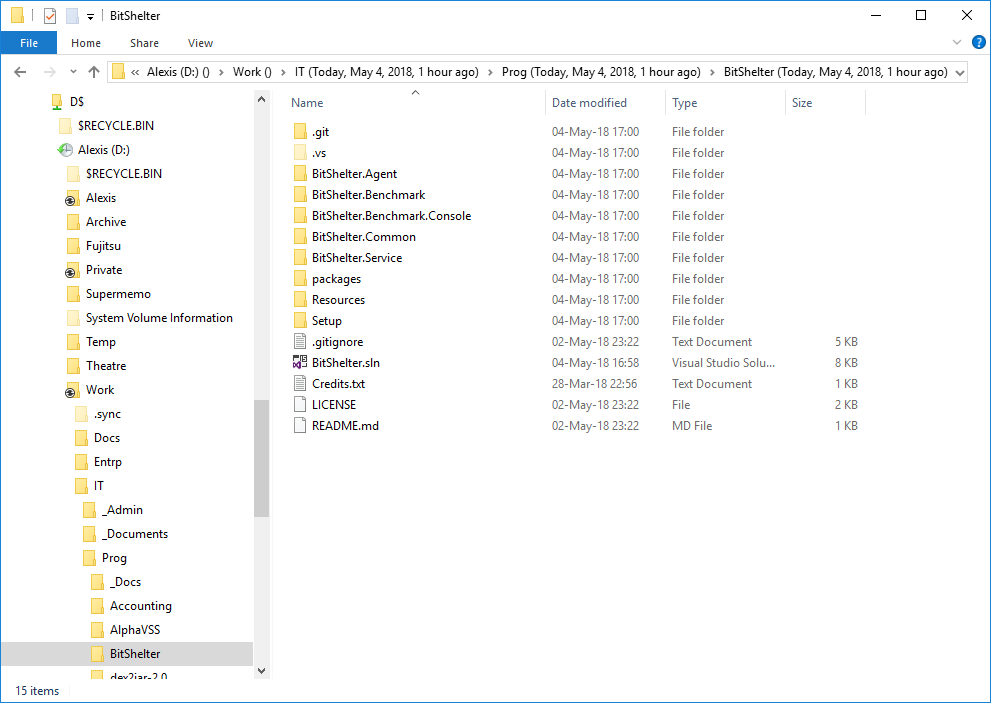
Task: Open Customize Quick Access Toolbar dropdown
Action: coord(90,16)
